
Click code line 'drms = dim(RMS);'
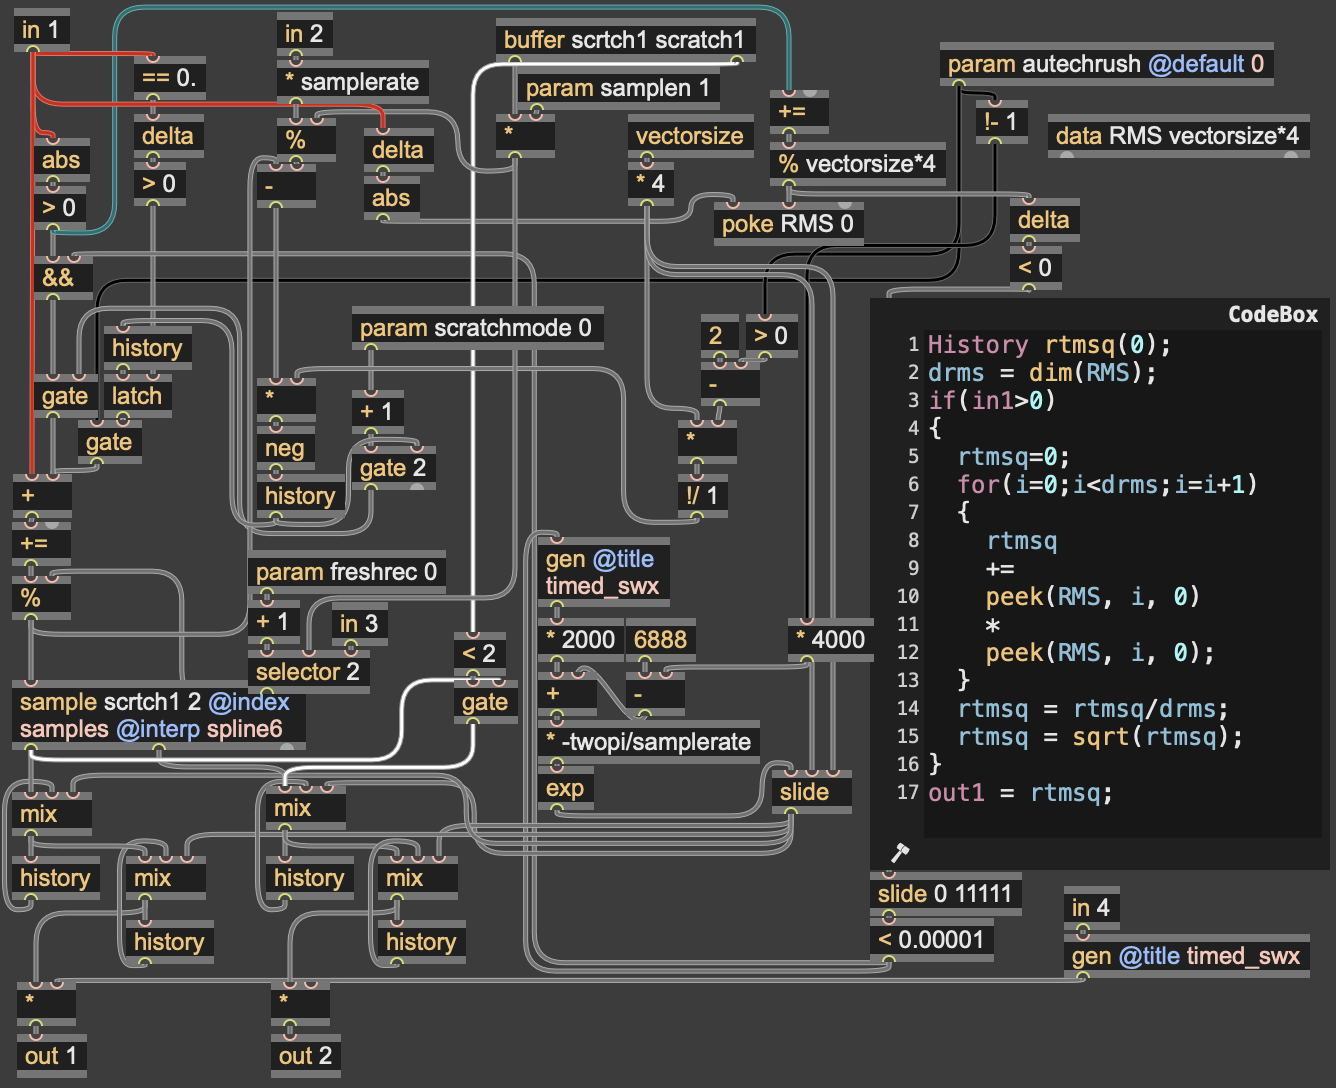coord(1042,373)
